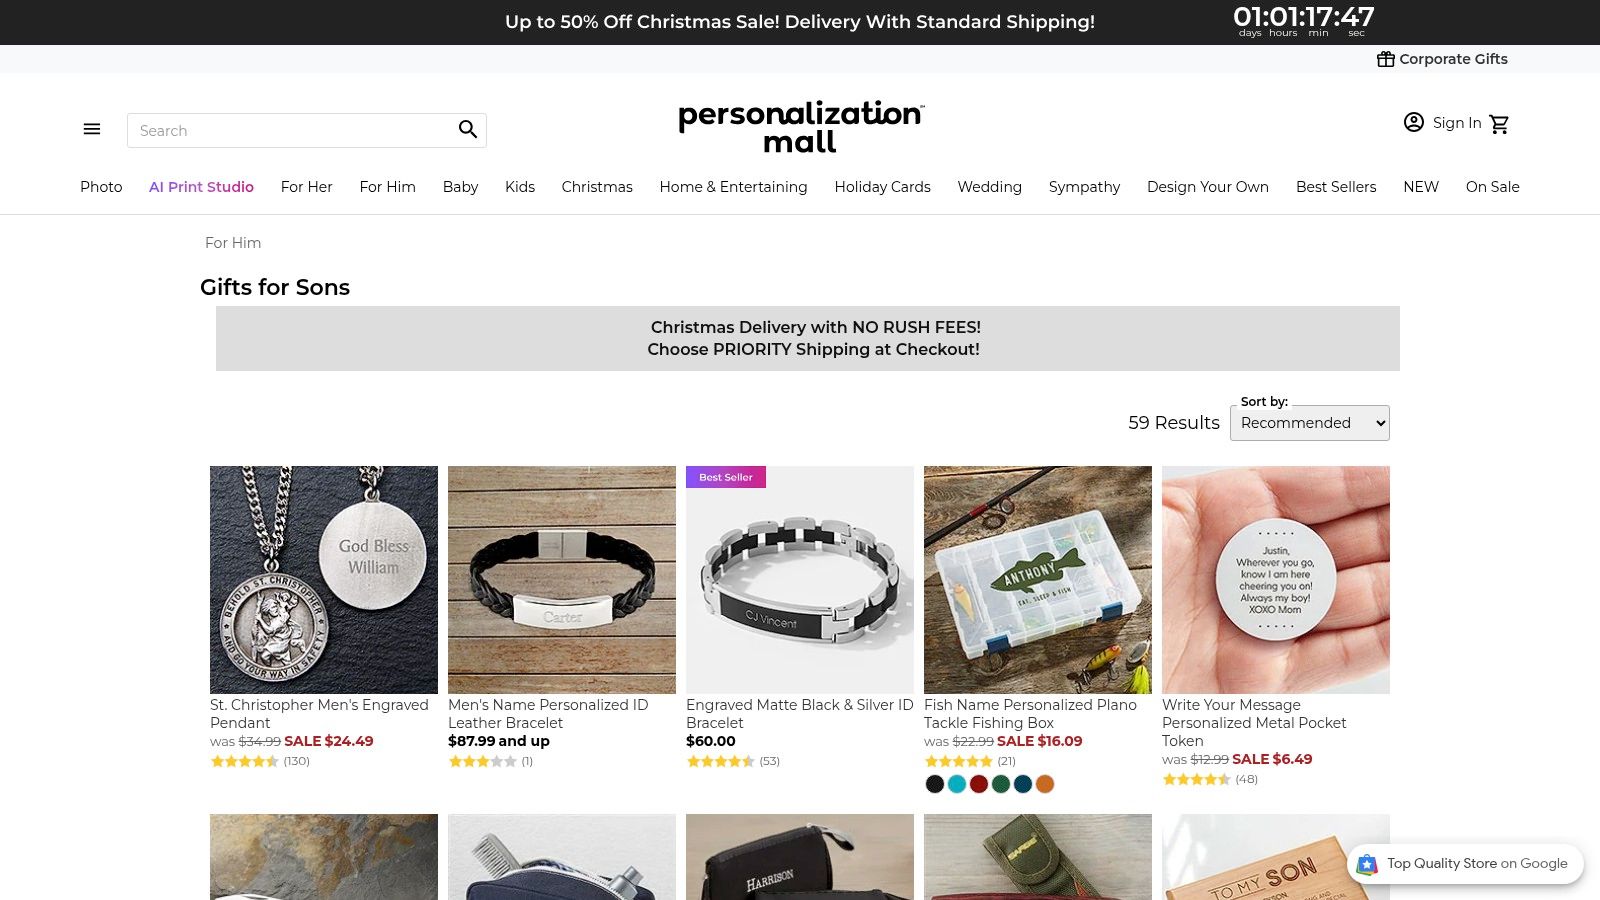Select the orange color swatch for the tackle box
Image resolution: width=1600 pixels, height=900 pixels.
(x=1045, y=784)
